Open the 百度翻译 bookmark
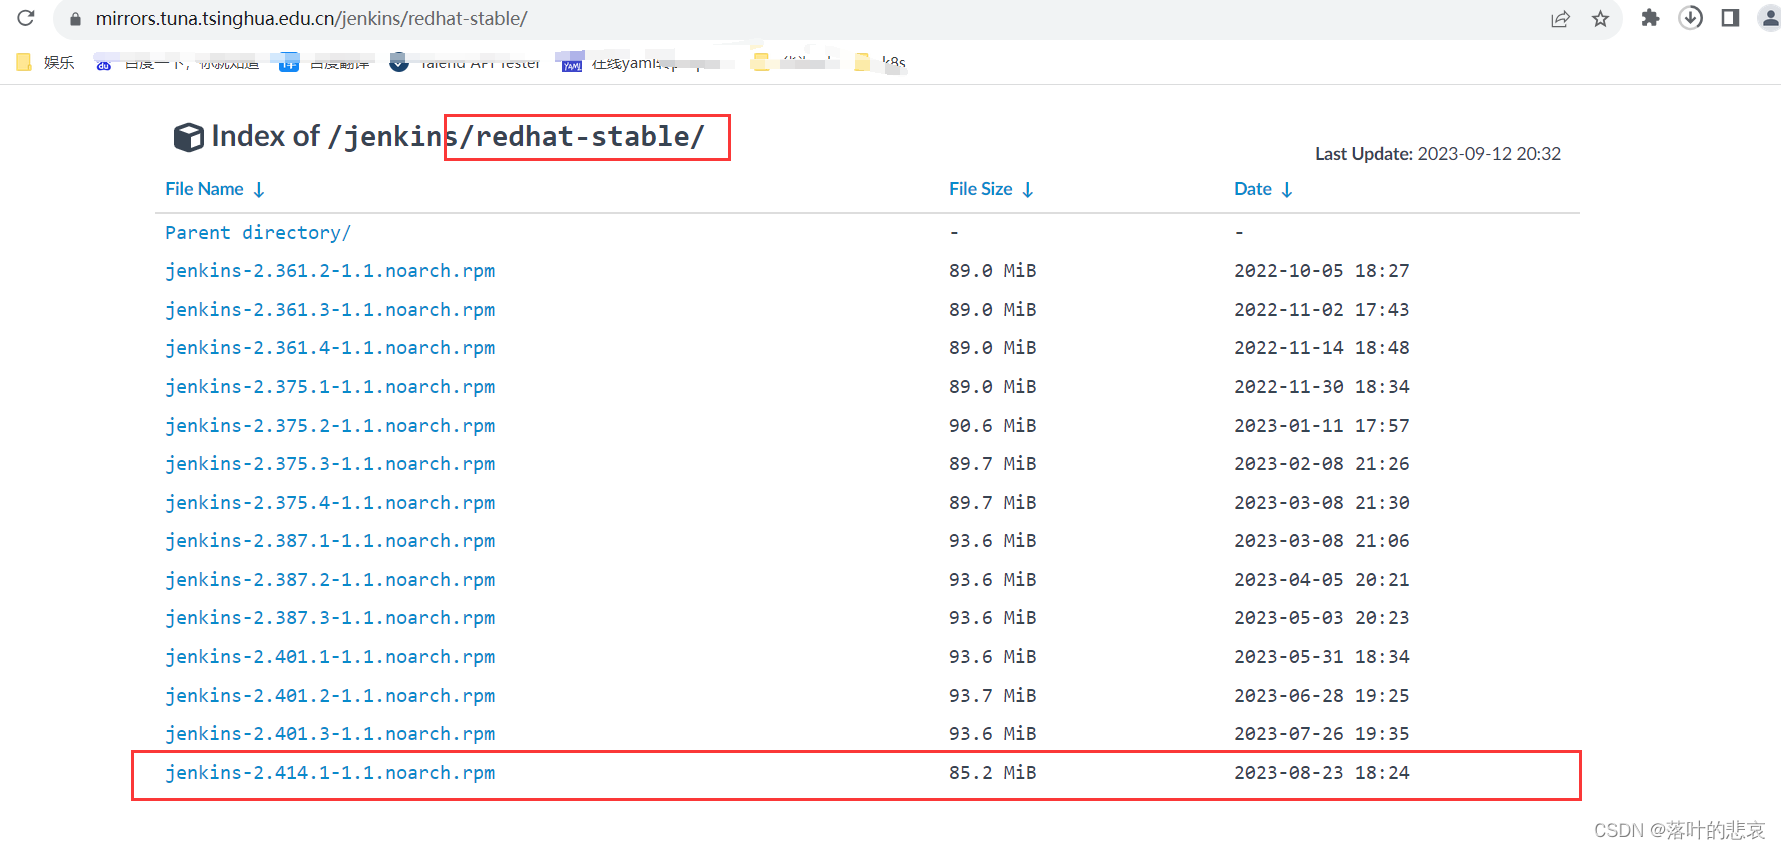Screen dimensions: 1781x849 coord(326,63)
